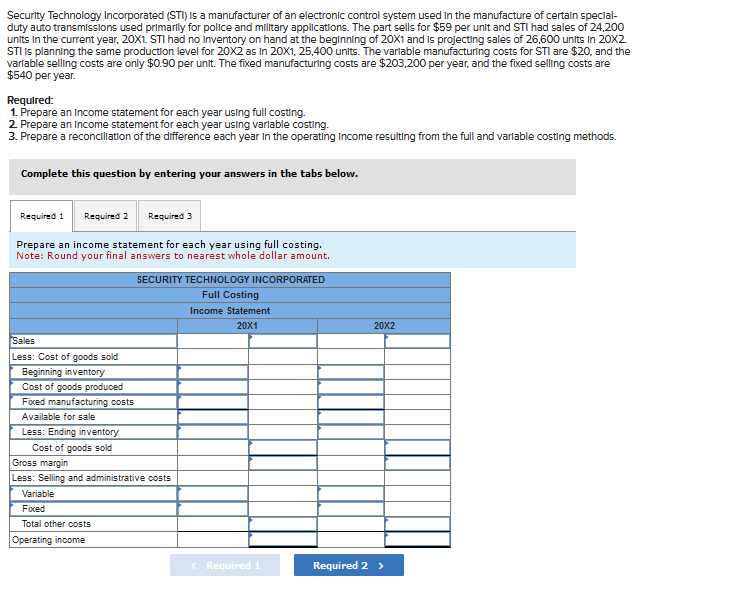This screenshot has width=731, height=596.
Task: Select Gross margin 20X1 cell
Action: [x=283, y=463]
